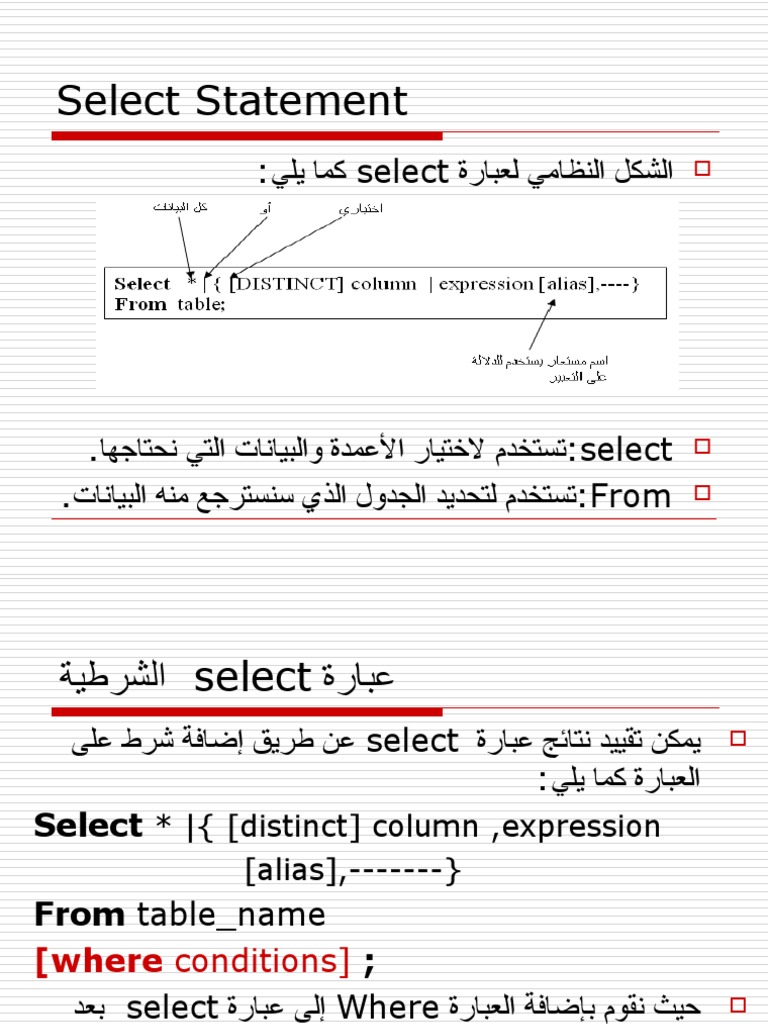The height and width of the screenshot is (1024, 768).
Task: Click the bullet beside the "From:تستخدم" line
Action: (701, 492)
